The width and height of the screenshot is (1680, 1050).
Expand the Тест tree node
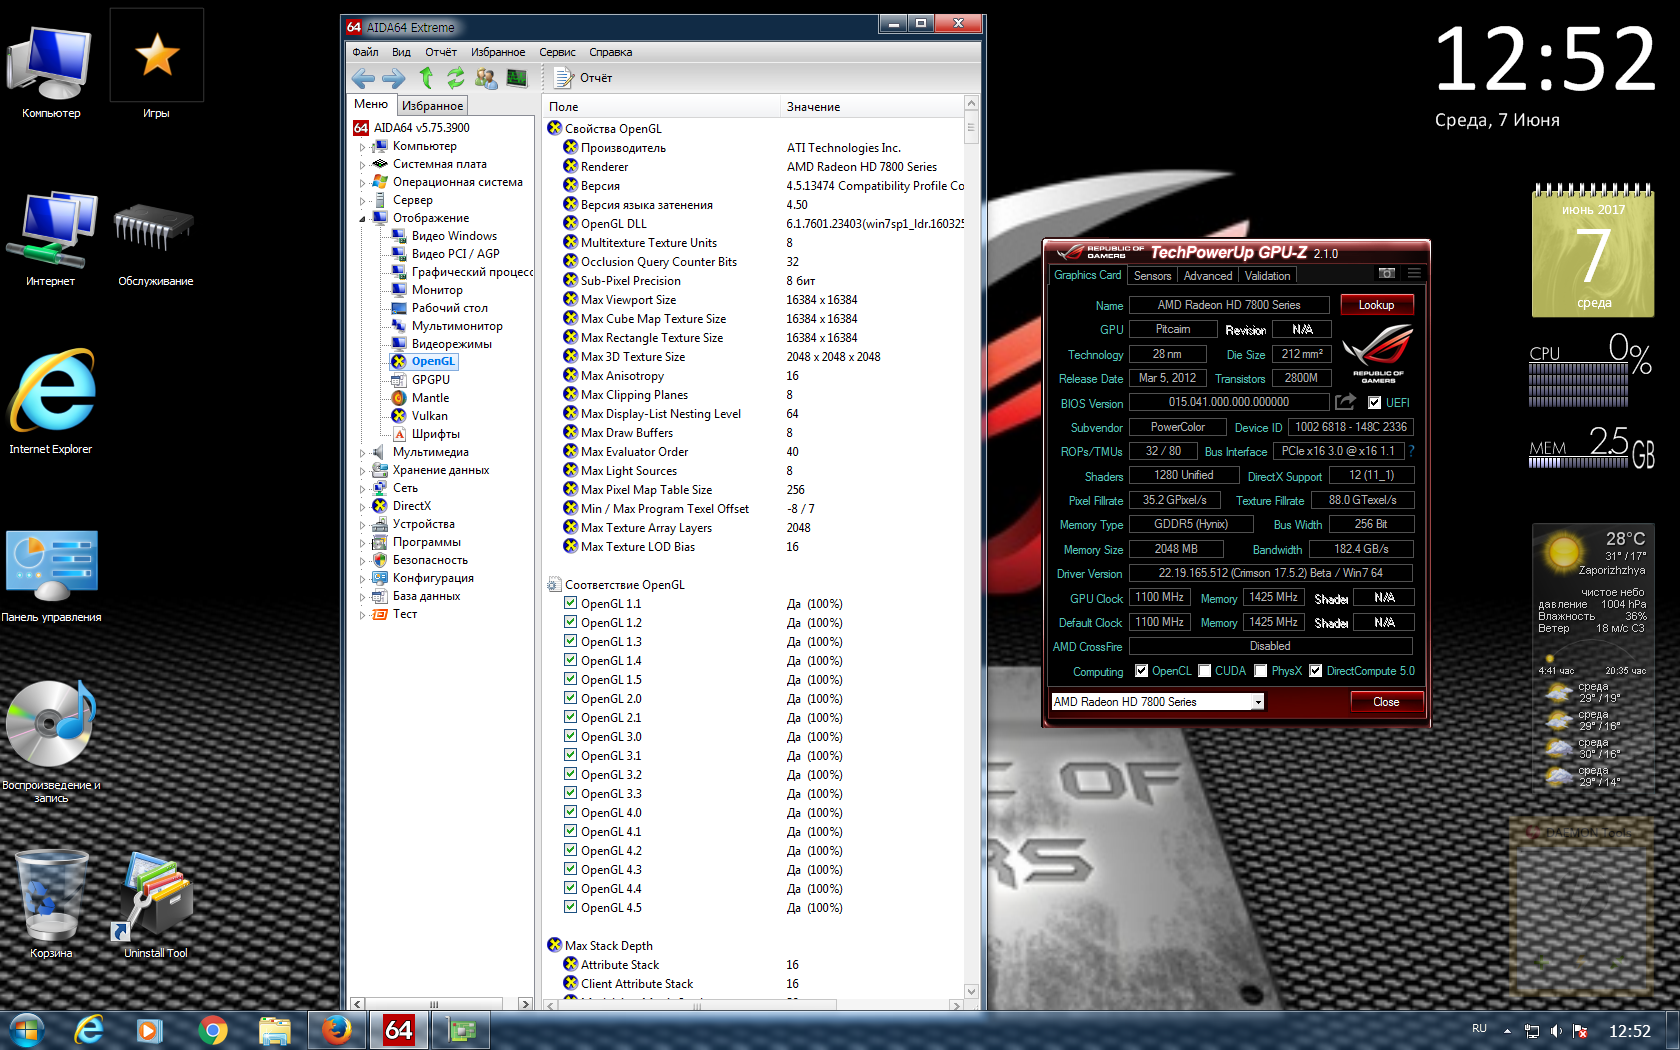[x=362, y=615]
